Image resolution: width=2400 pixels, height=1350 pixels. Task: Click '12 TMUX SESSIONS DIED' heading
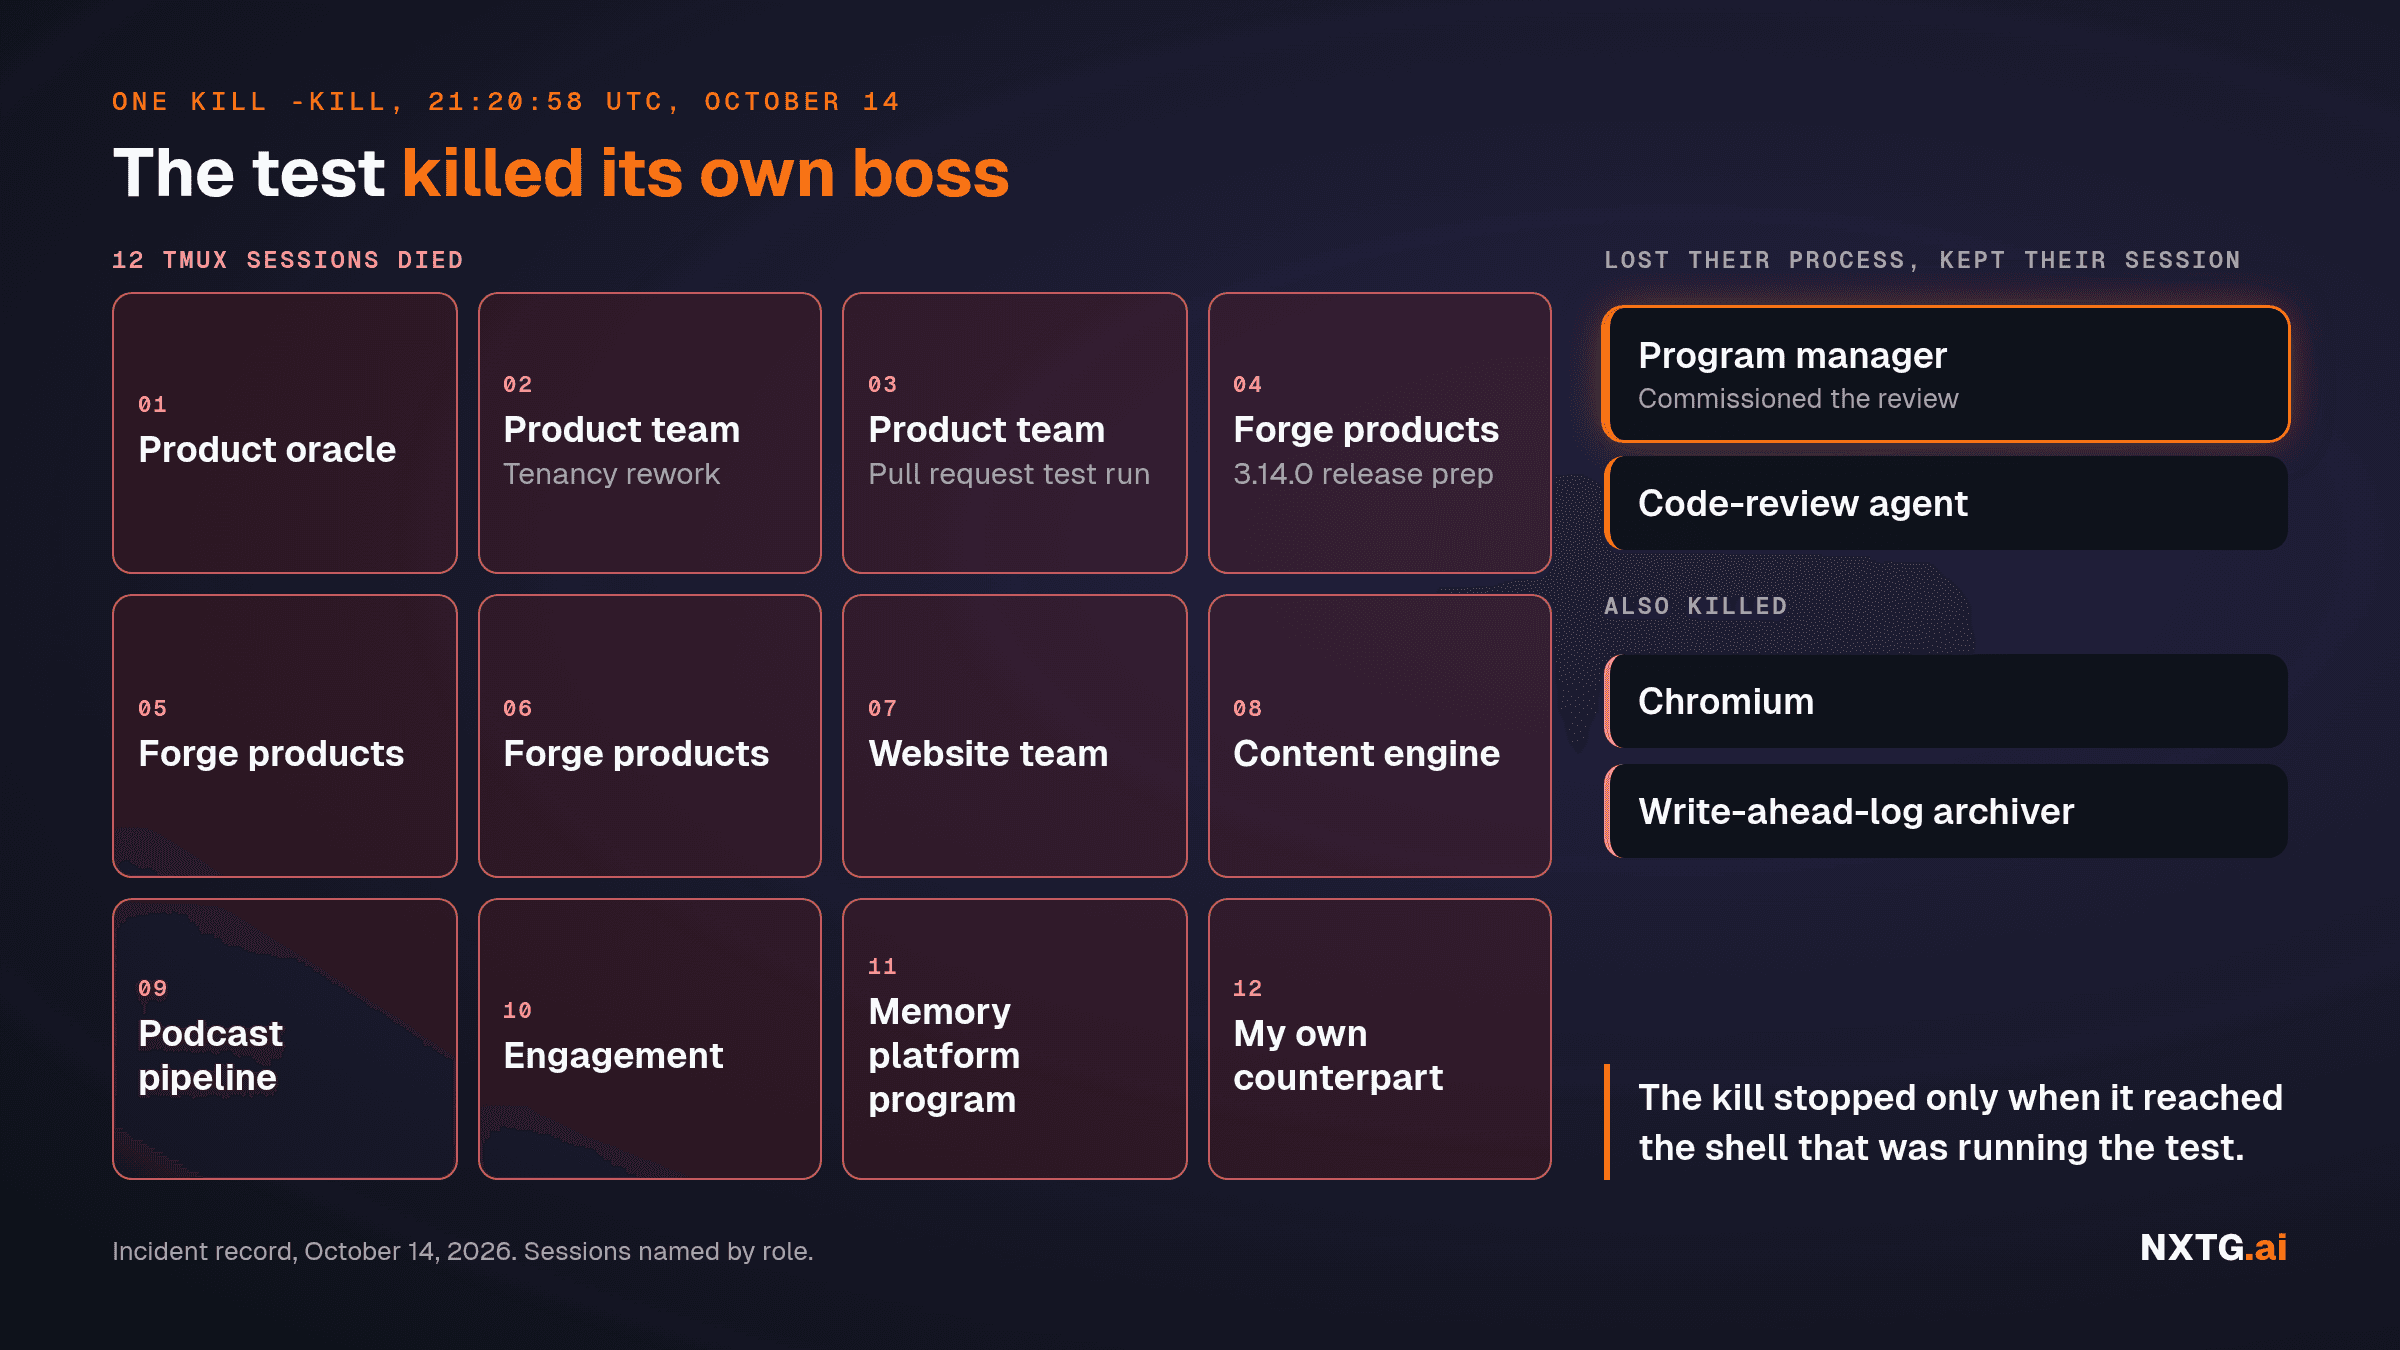288,260
